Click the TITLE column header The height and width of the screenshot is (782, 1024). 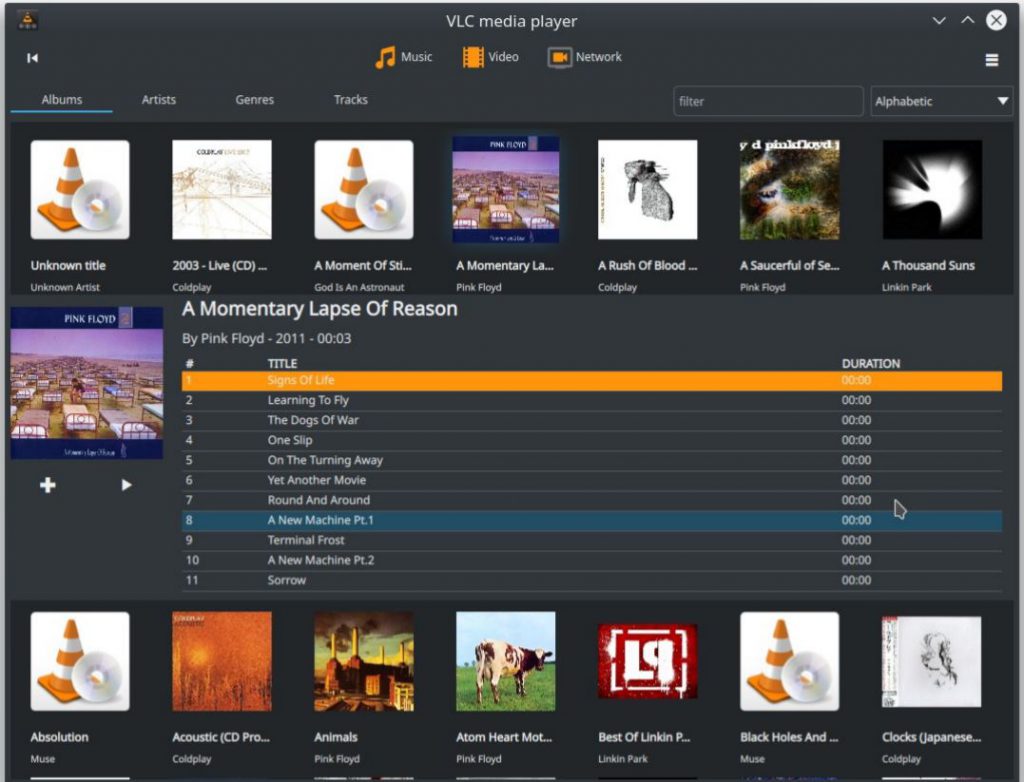(282, 363)
